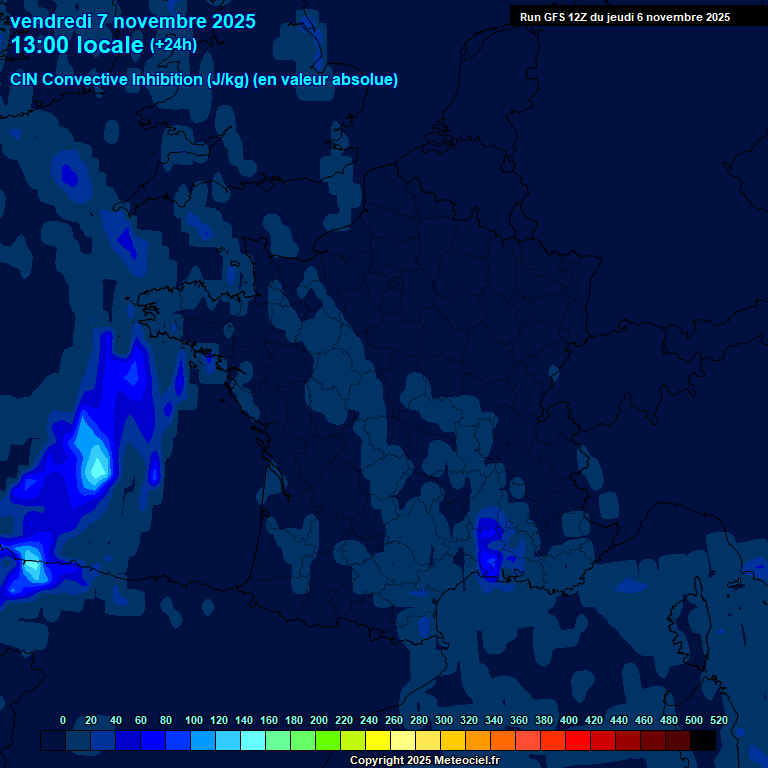Click the brightest CIN peak over the Atlantic
The image size is (768, 768).
point(96,462)
